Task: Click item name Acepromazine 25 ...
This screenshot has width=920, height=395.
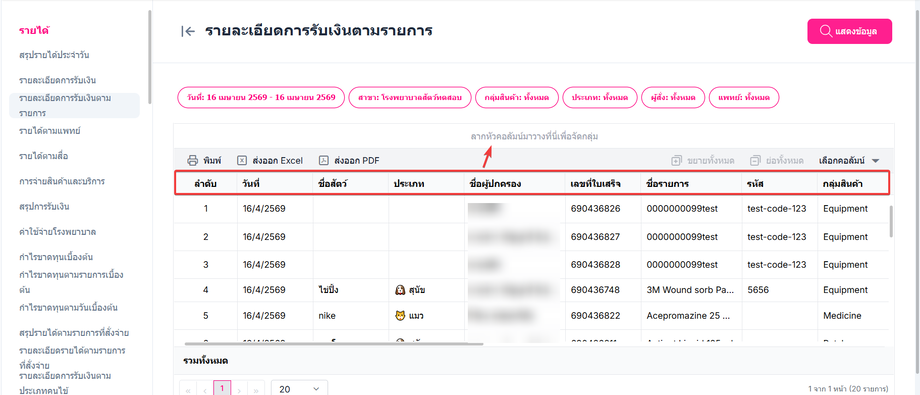Action: pyautogui.click(x=688, y=316)
